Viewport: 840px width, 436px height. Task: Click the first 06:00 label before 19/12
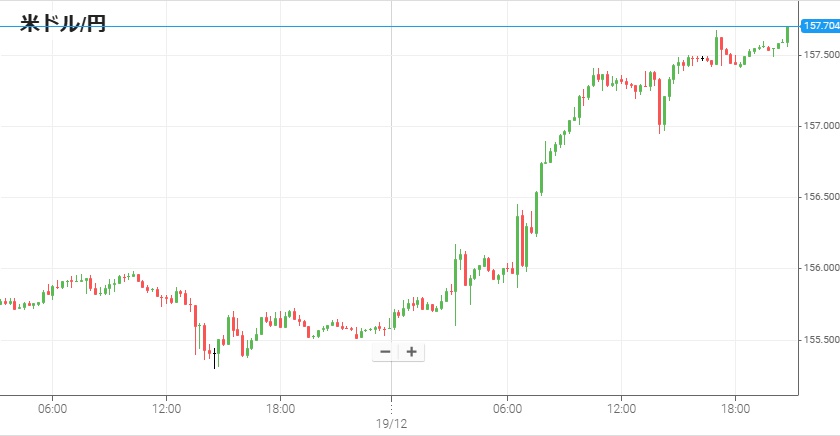(x=52, y=408)
